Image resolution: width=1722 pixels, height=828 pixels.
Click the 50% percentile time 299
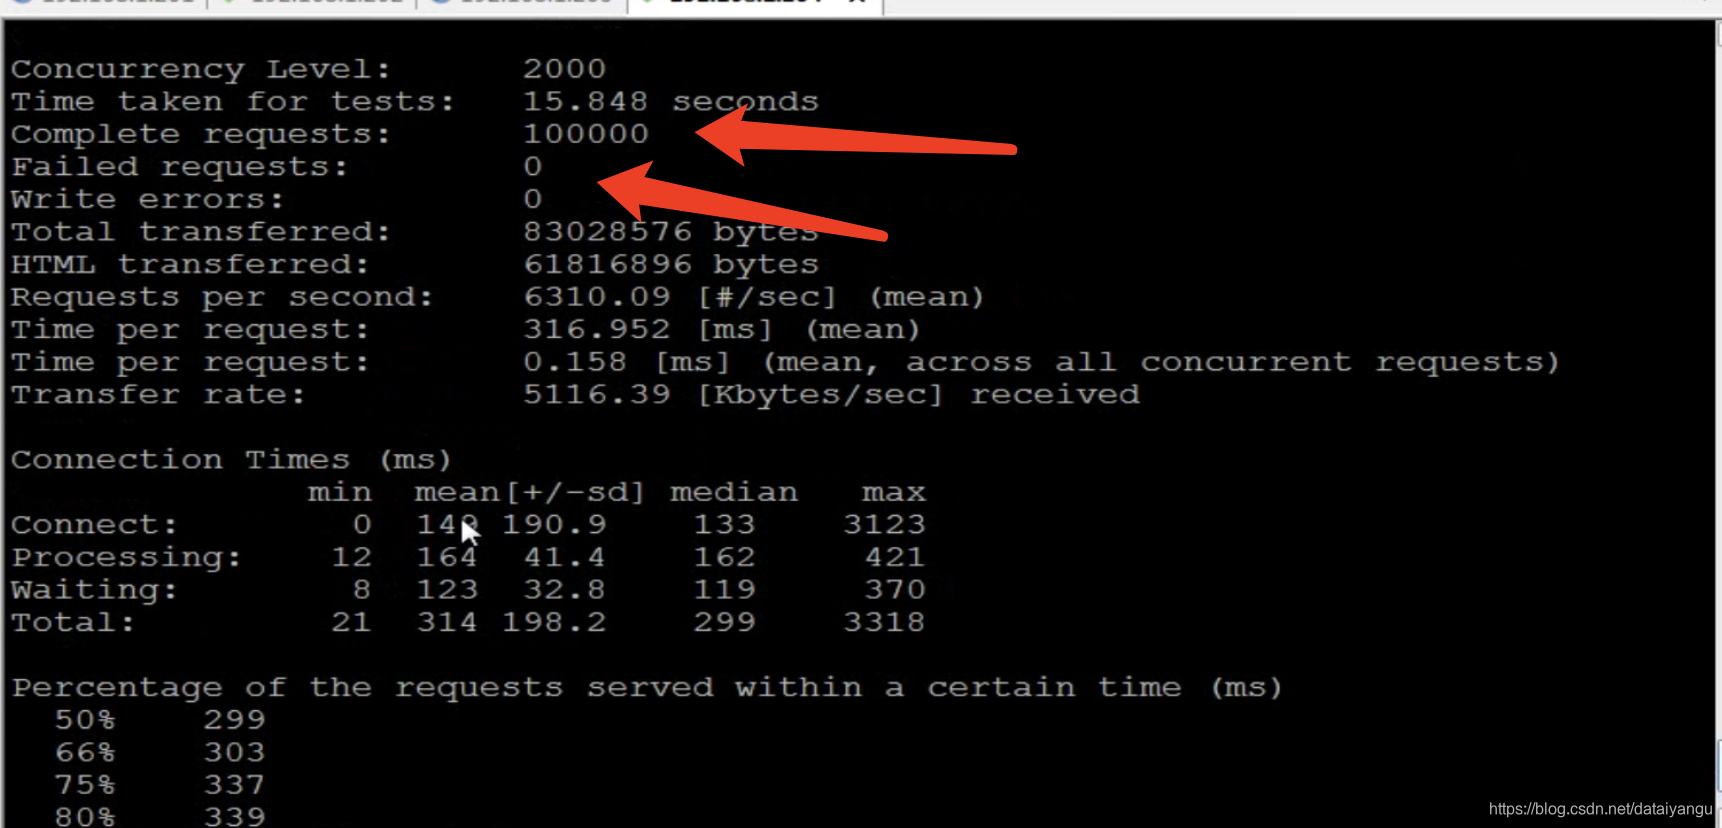pos(234,720)
